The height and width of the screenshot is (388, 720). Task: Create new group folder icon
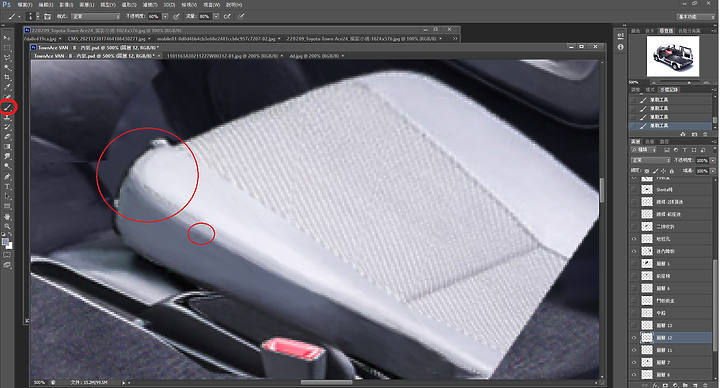[686, 385]
